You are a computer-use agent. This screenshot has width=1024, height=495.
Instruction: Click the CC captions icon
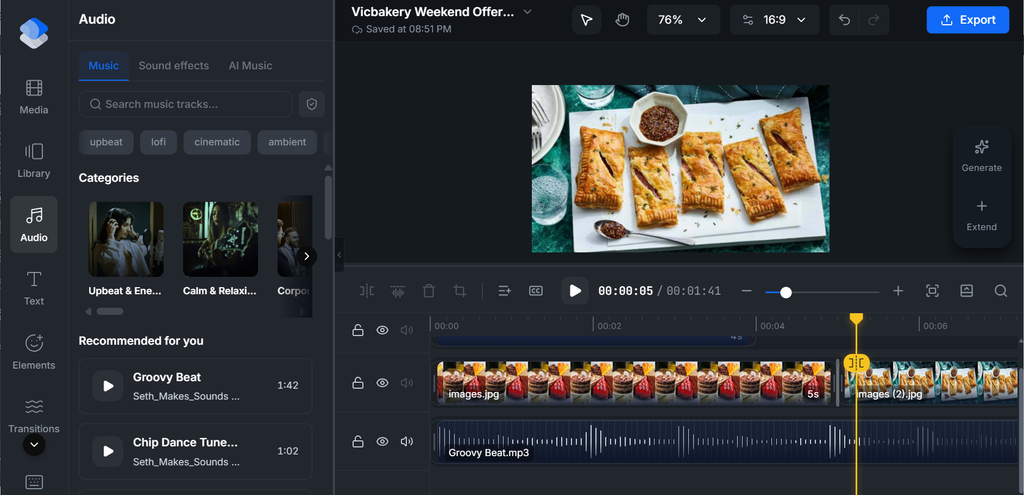[x=536, y=291]
